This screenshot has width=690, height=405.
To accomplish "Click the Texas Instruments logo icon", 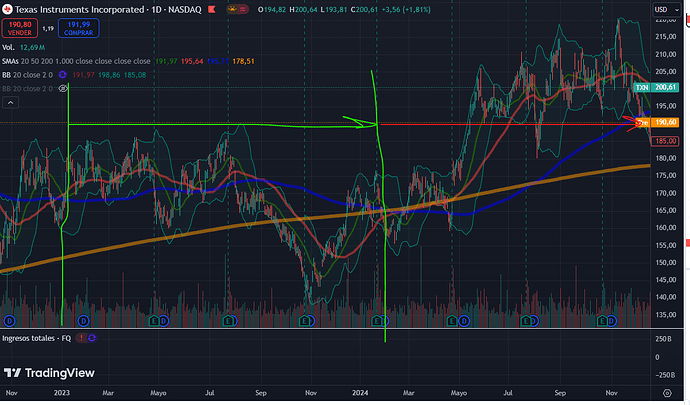I will (x=7, y=9).
